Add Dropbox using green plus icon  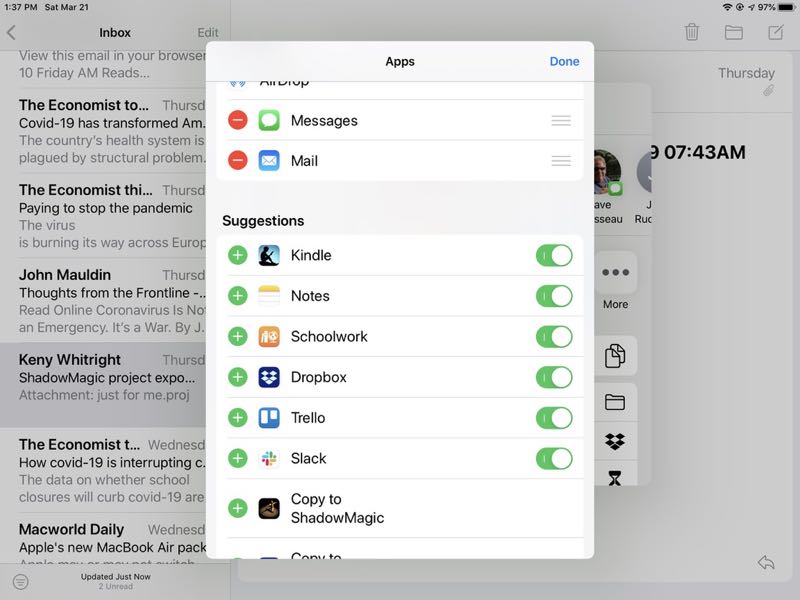pyautogui.click(x=238, y=377)
